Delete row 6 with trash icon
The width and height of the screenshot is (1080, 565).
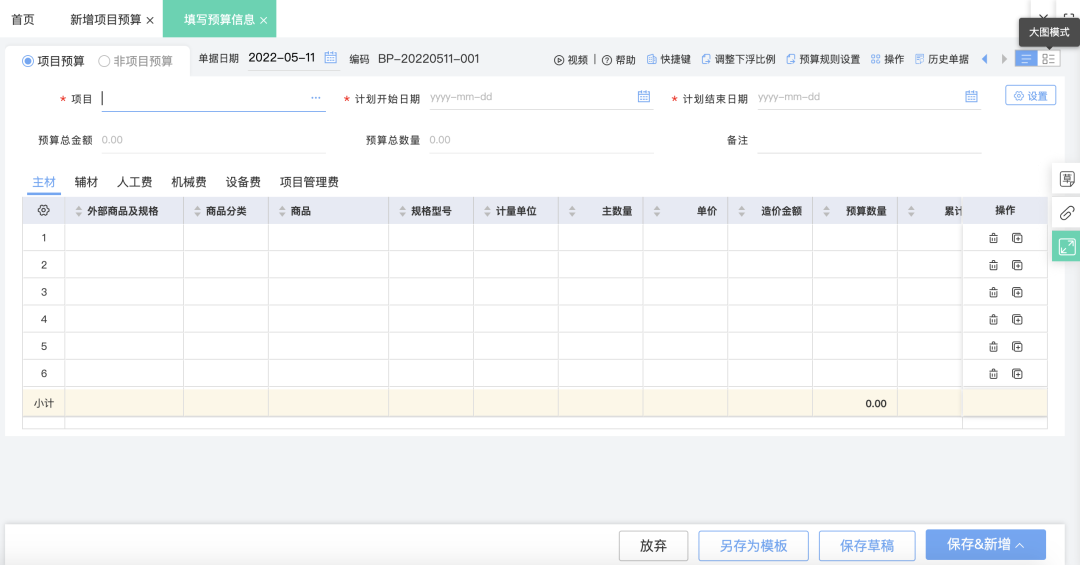993,373
